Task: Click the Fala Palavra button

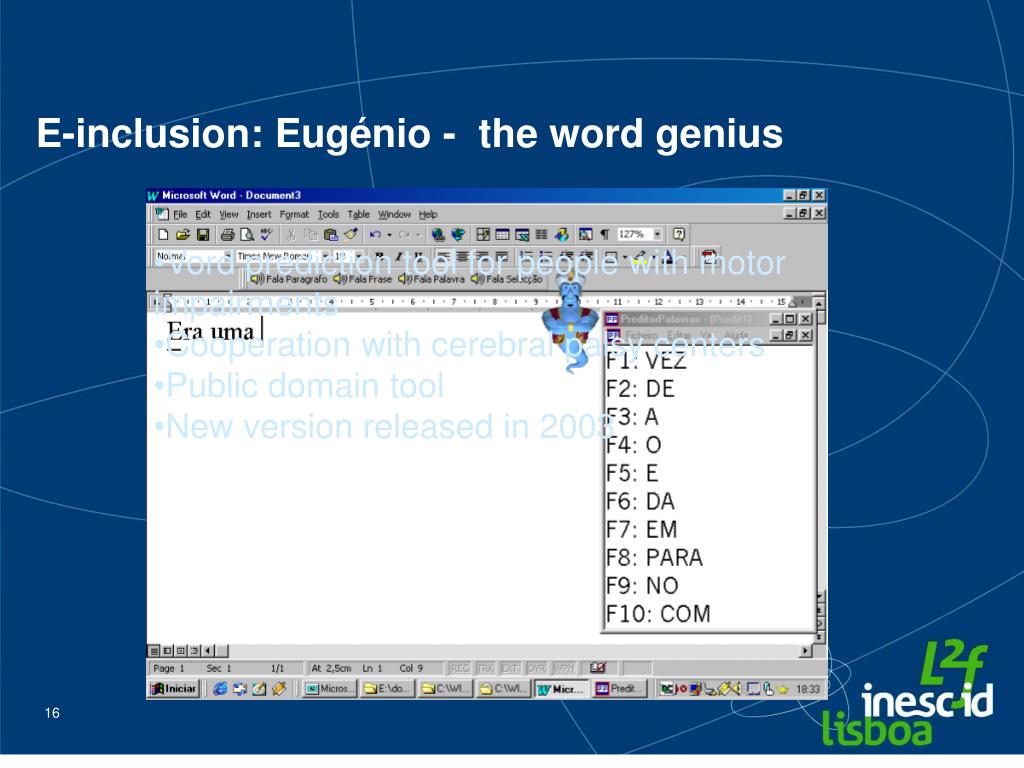Action: (x=431, y=279)
